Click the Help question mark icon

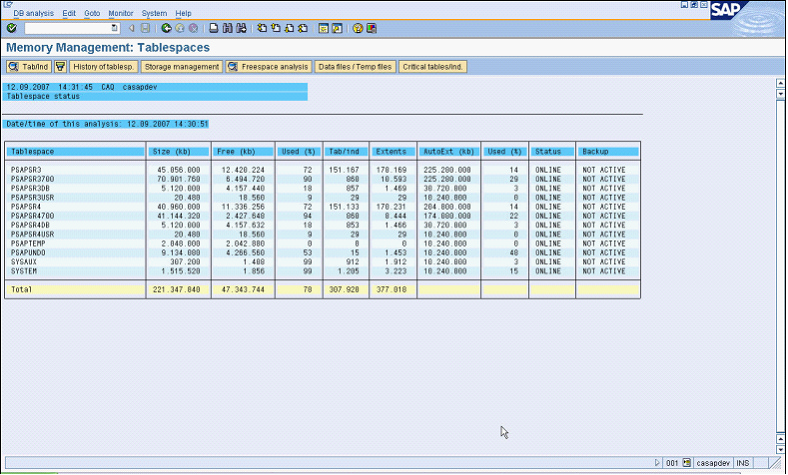[357, 28]
